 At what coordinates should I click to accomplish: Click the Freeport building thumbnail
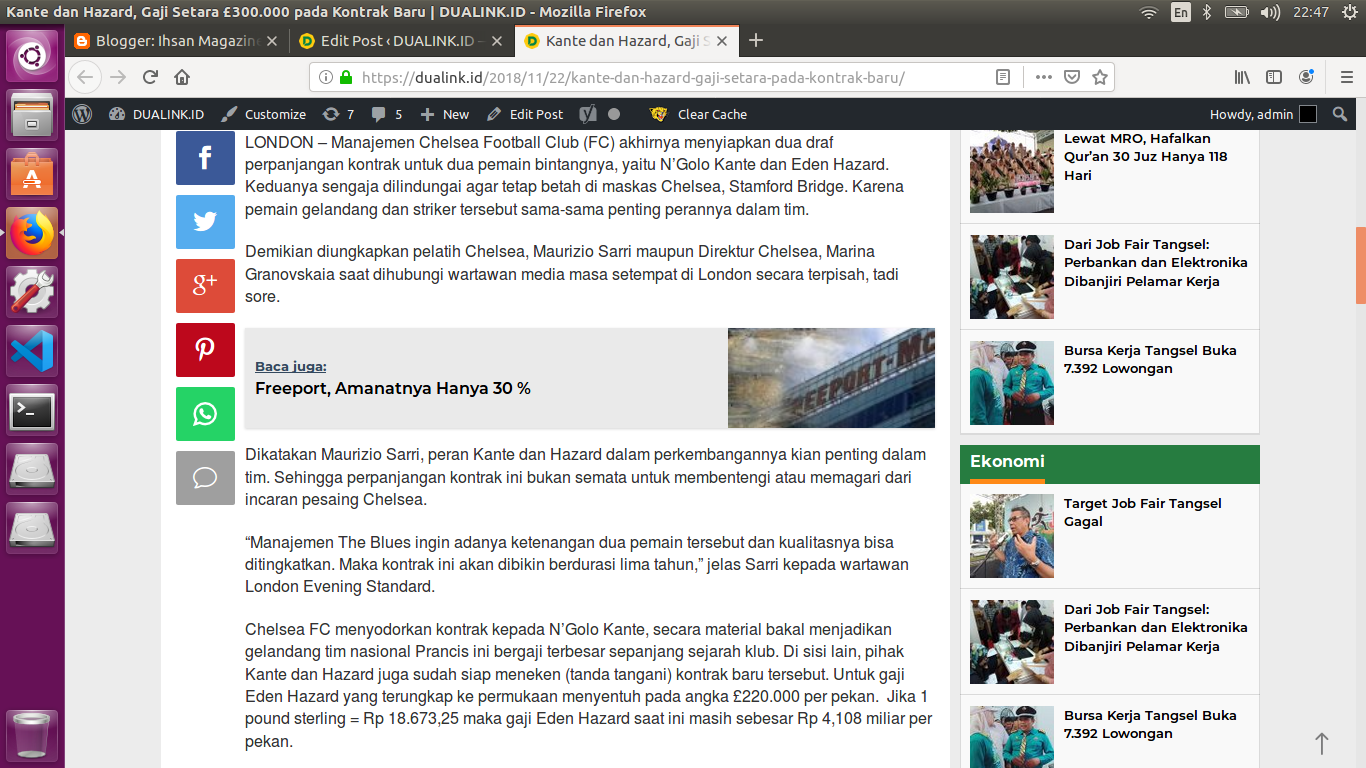[831, 378]
